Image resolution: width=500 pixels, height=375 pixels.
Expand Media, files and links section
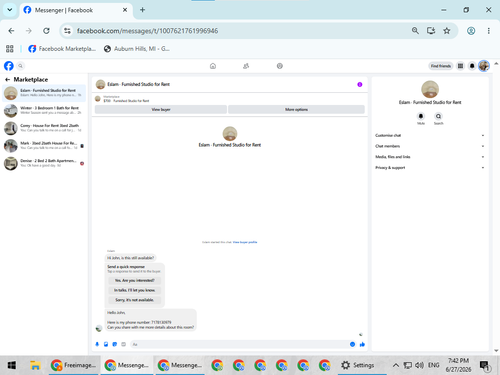click(x=430, y=157)
